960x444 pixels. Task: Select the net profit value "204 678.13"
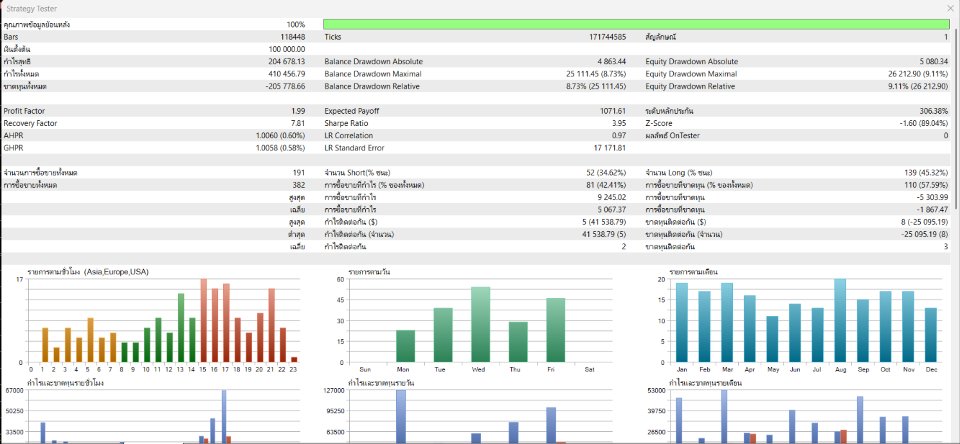pyautogui.click(x=287, y=61)
